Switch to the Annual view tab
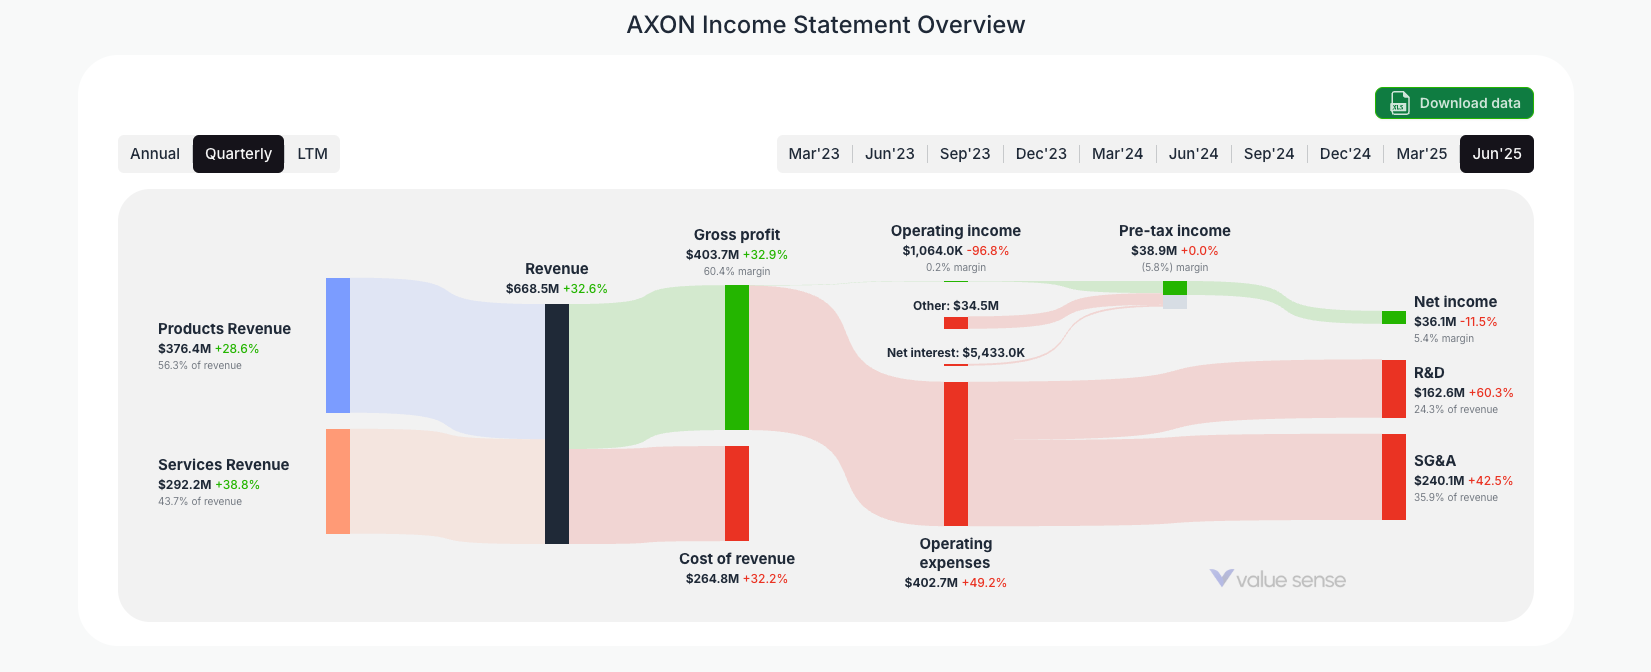This screenshot has height=672, width=1651. pyautogui.click(x=155, y=154)
